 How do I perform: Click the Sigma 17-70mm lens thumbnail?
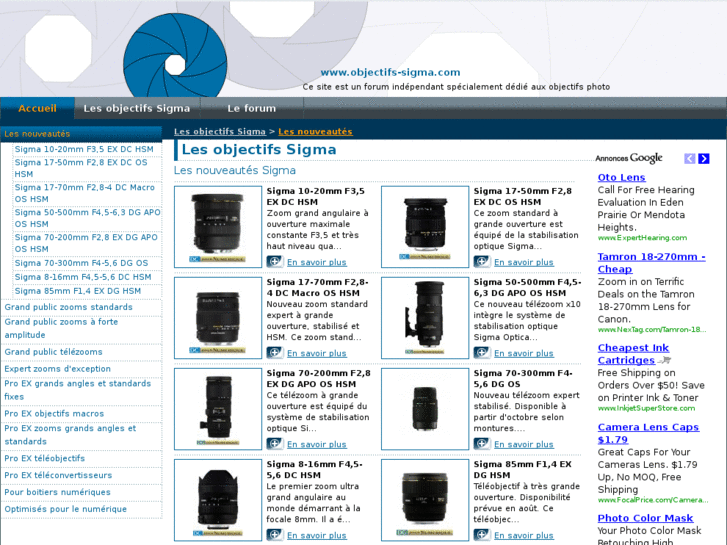pos(218,318)
